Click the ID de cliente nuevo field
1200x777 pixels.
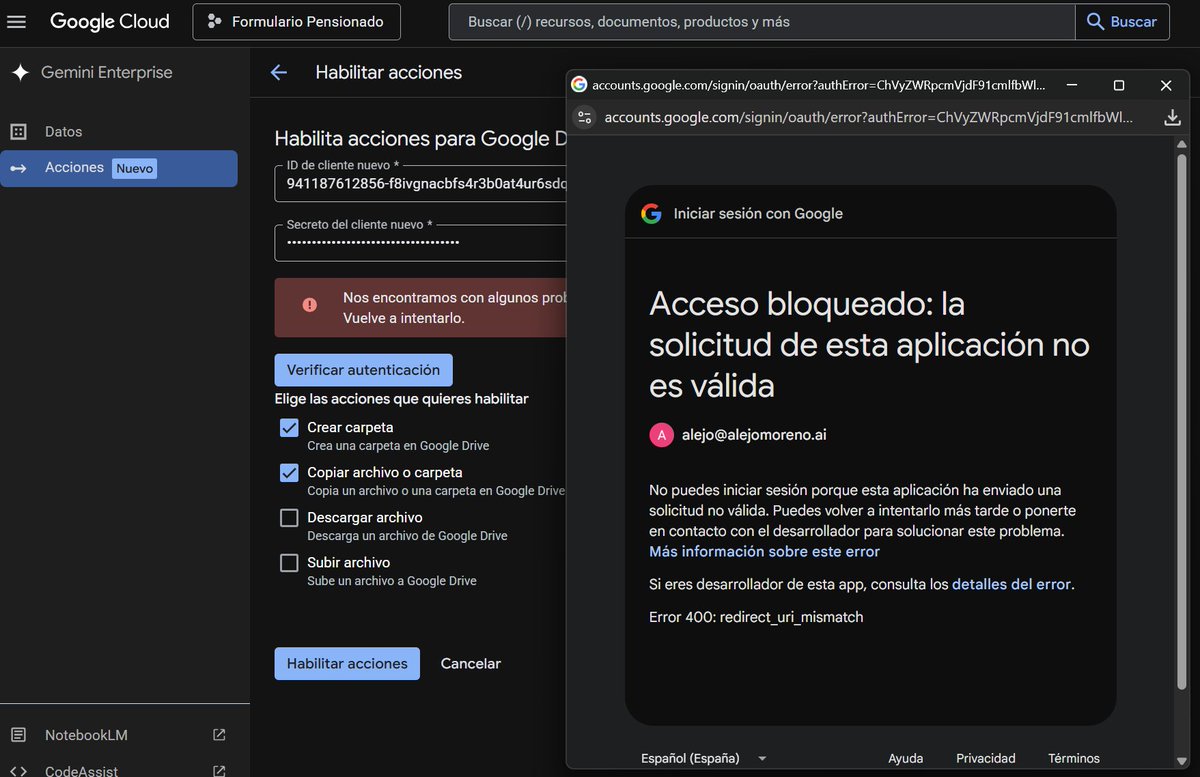pos(421,184)
